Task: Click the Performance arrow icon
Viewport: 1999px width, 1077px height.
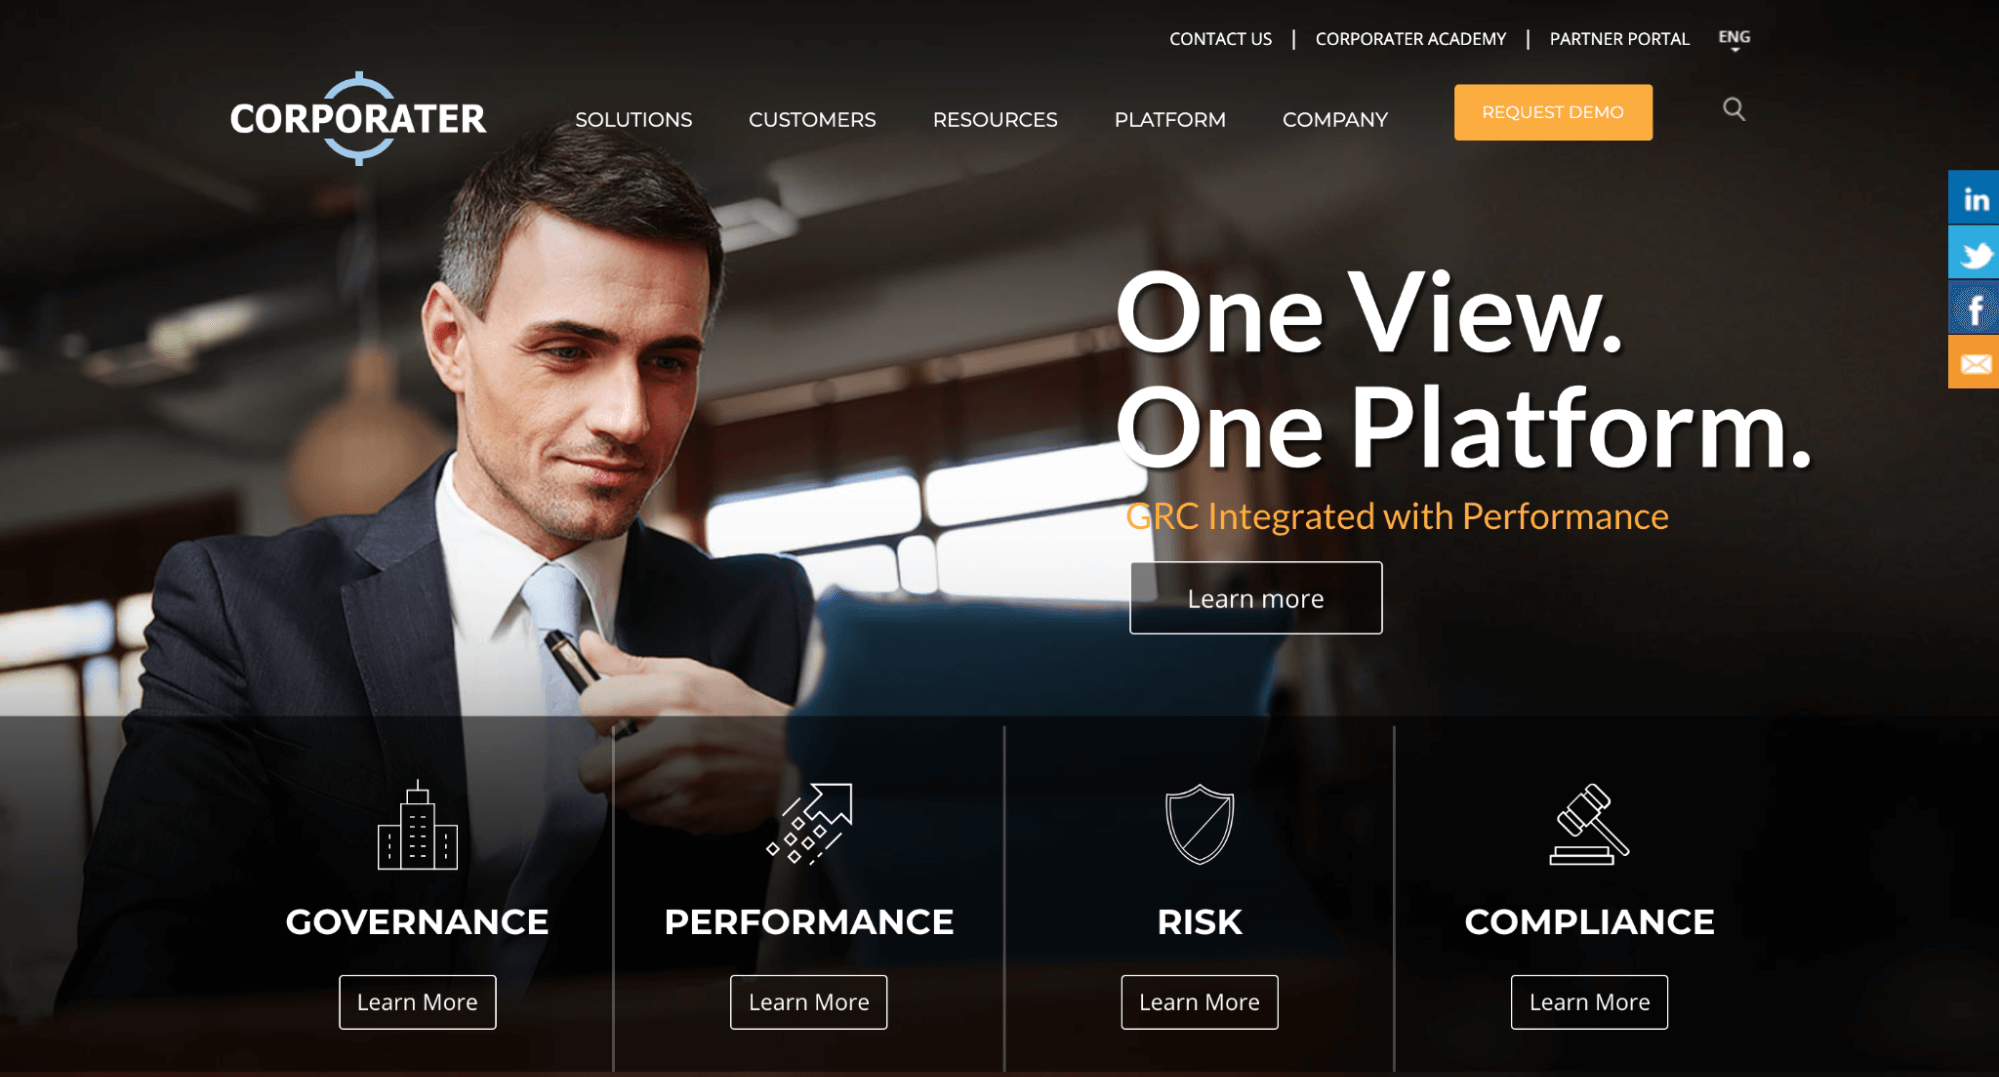Action: point(809,823)
